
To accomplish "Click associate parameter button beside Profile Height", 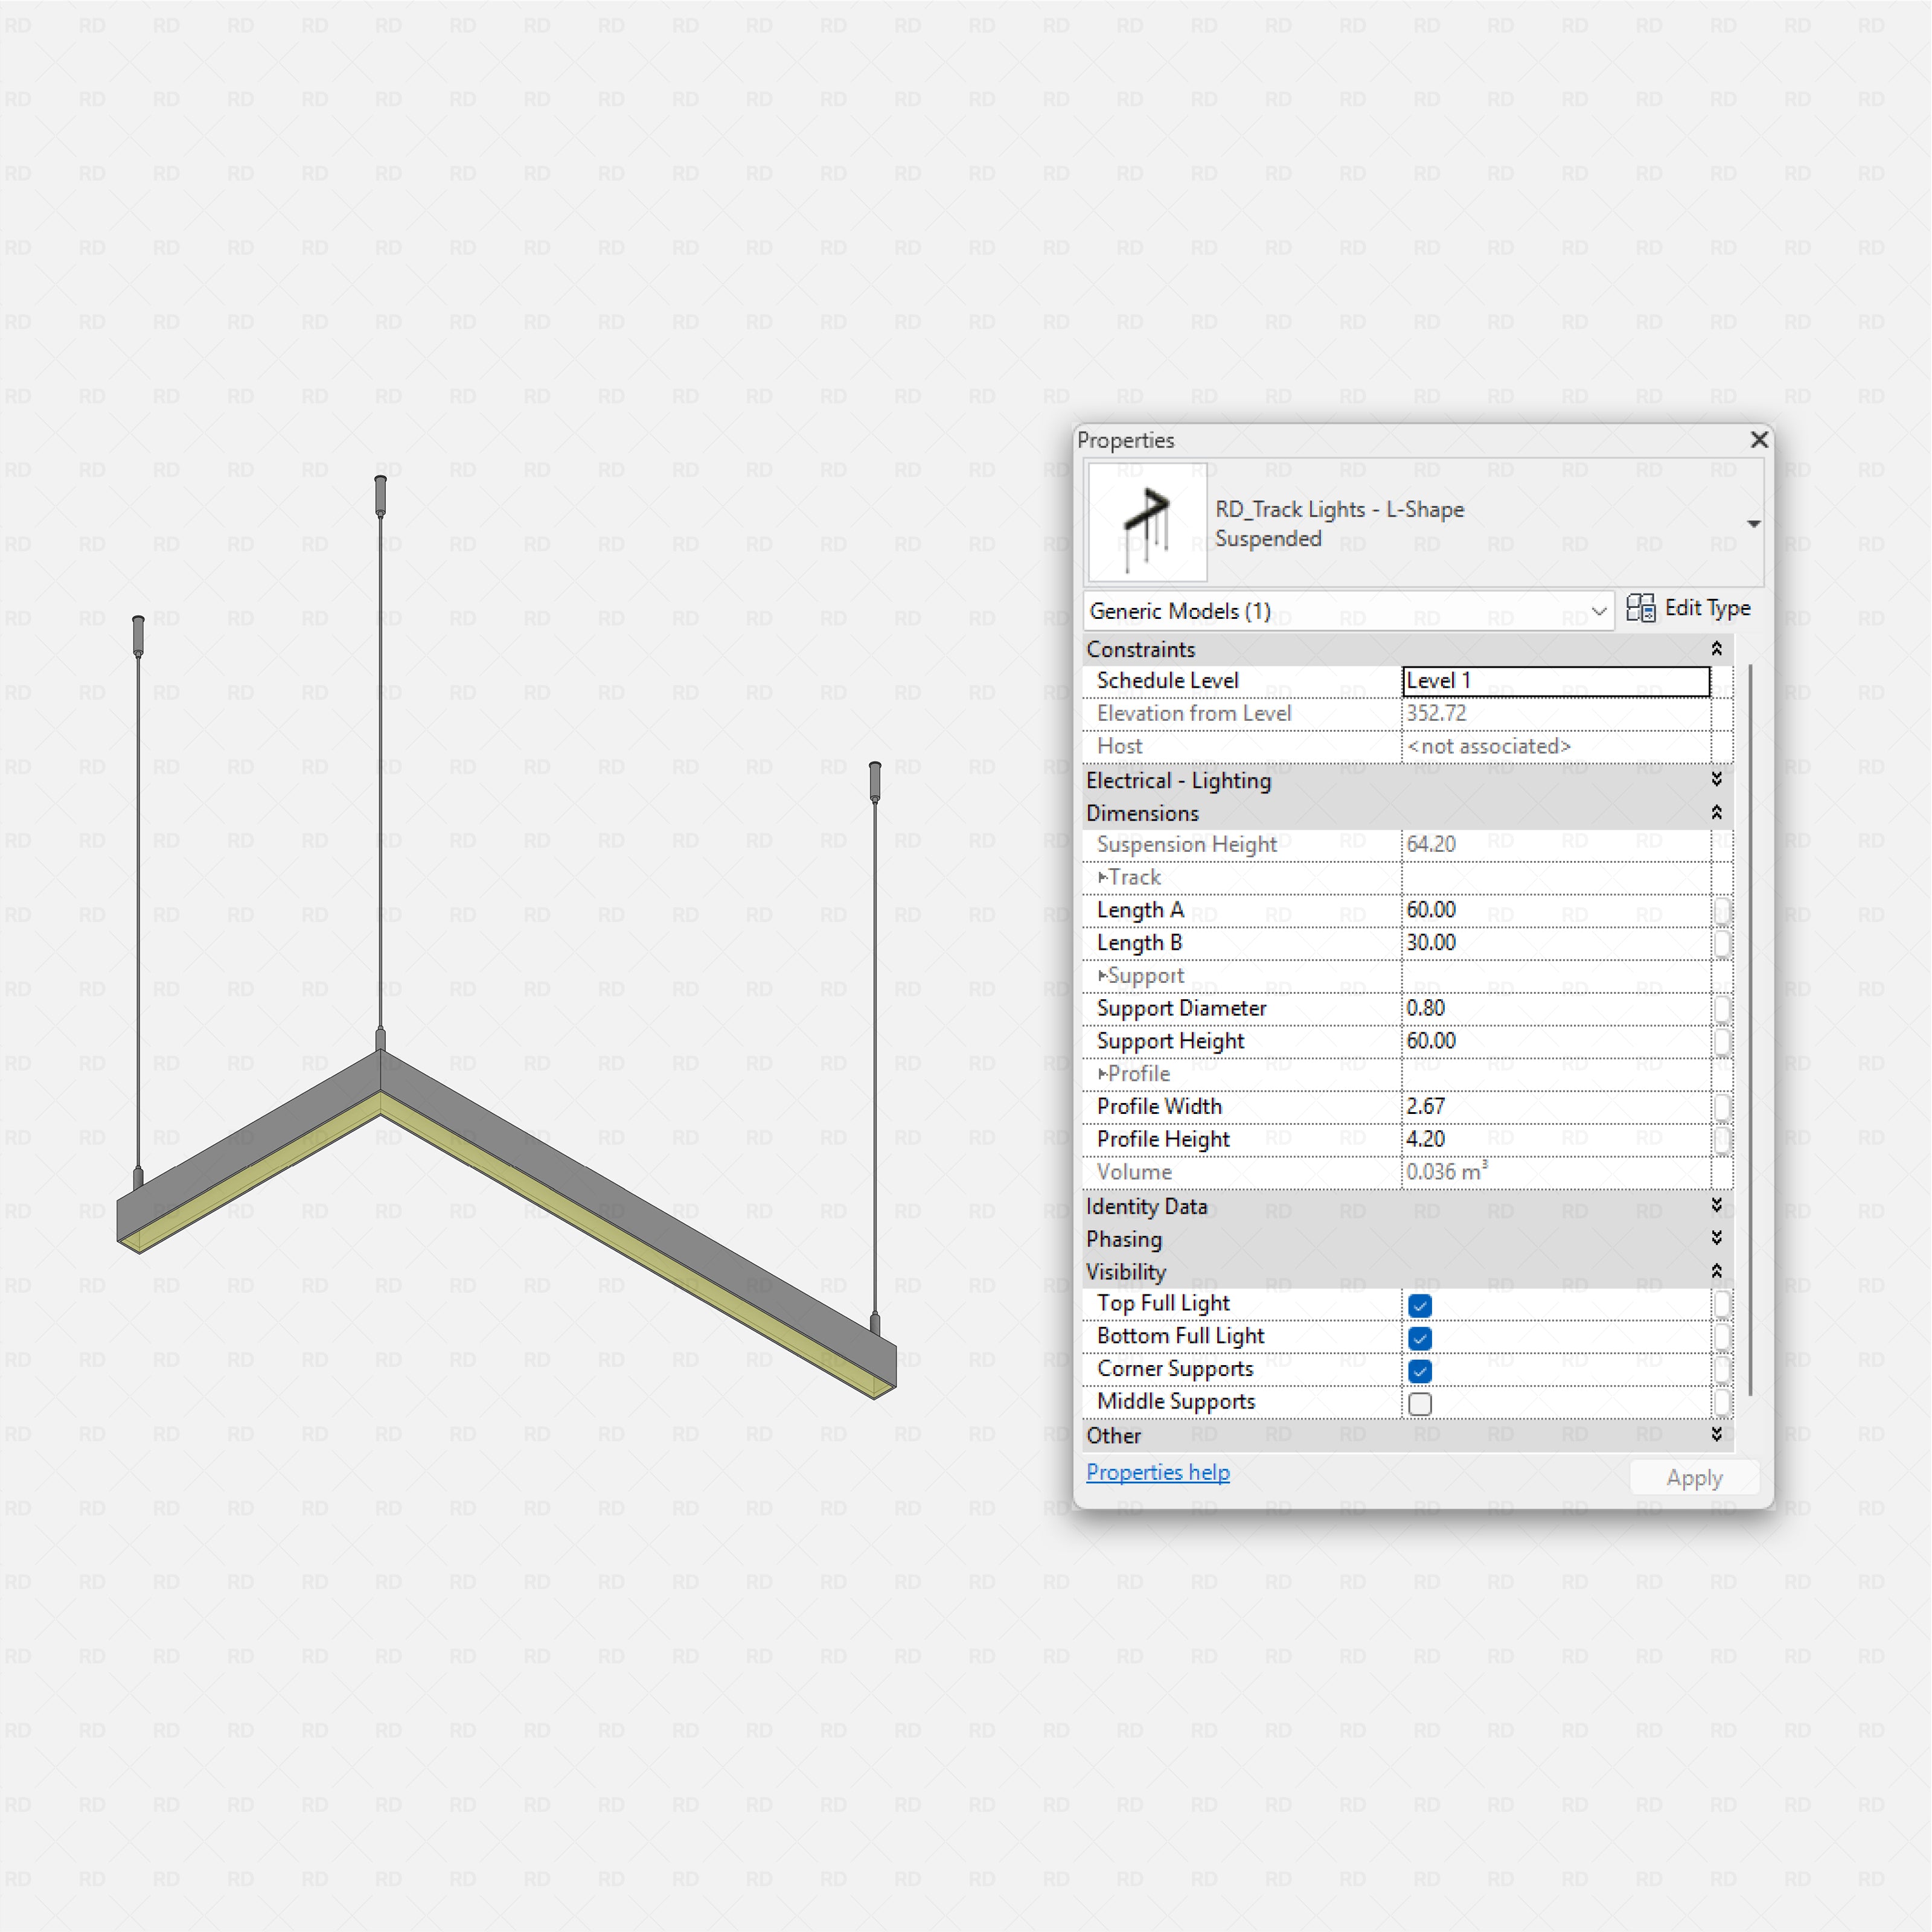I will pyautogui.click(x=1723, y=1140).
